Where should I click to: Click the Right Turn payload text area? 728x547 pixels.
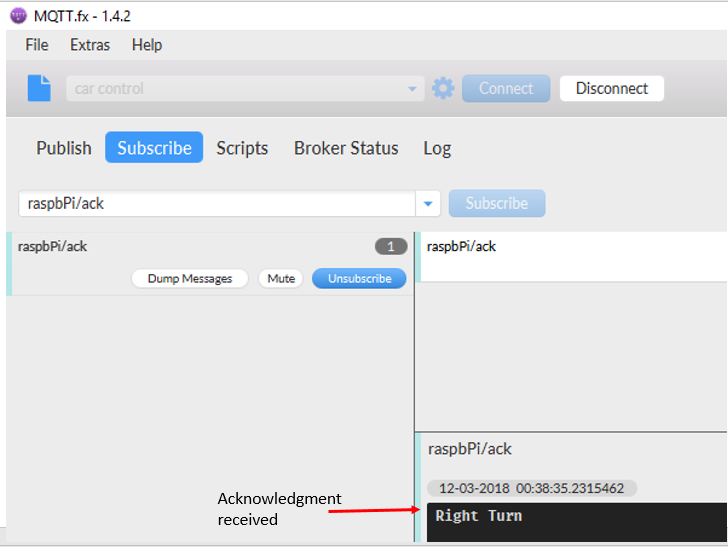(577, 522)
